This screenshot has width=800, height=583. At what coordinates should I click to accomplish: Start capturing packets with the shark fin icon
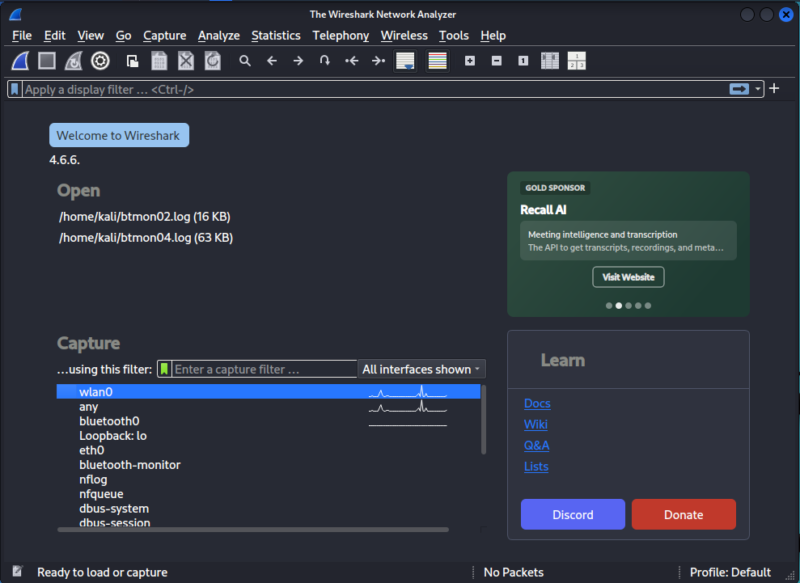tap(20, 61)
